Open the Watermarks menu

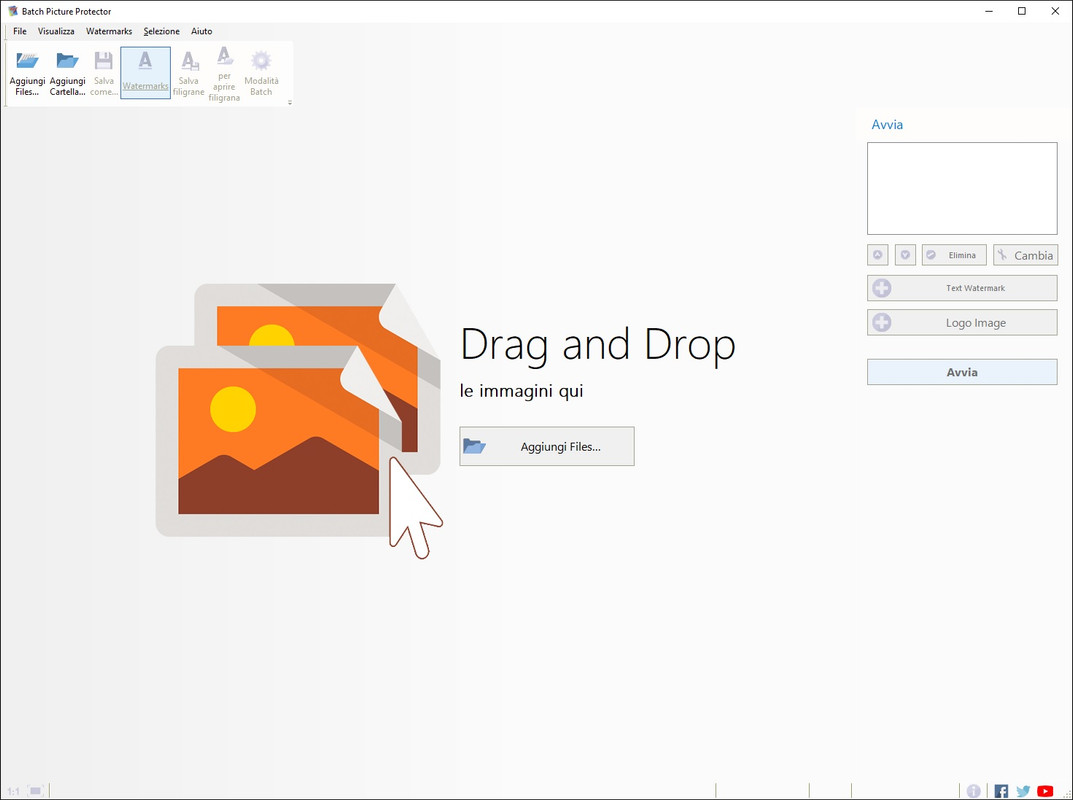click(109, 31)
